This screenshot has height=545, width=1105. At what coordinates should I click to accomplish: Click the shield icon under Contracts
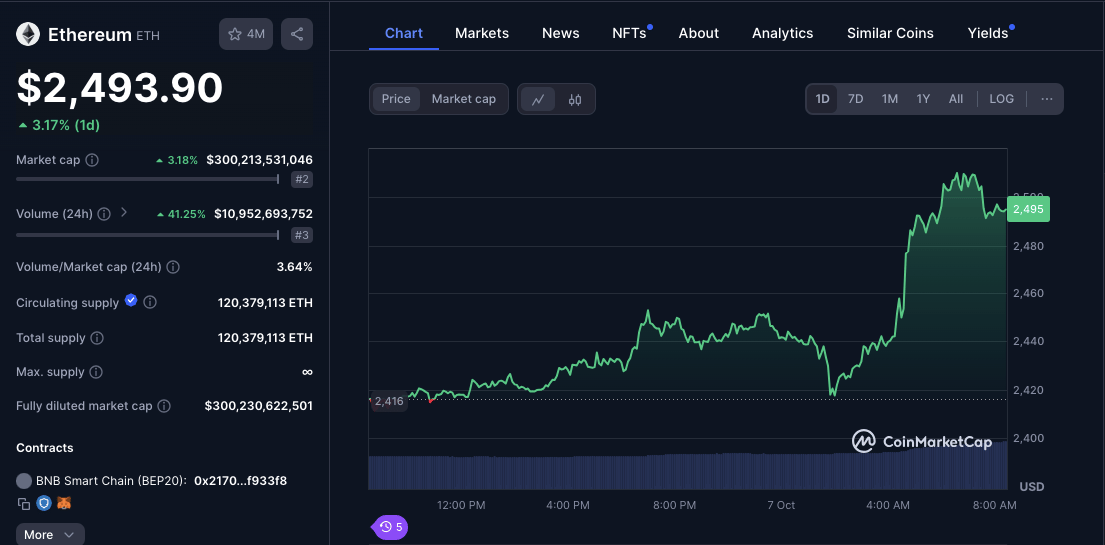44,503
